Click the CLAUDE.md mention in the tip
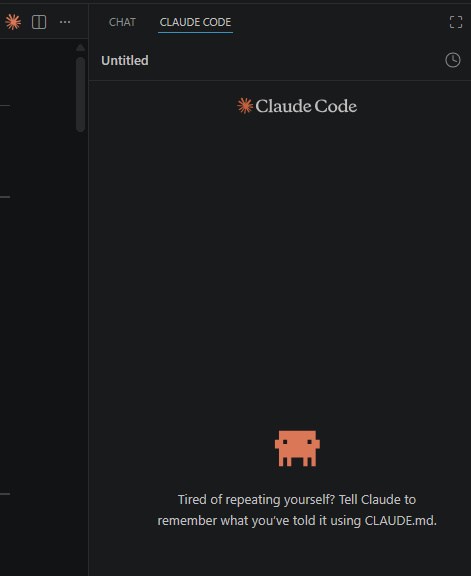 [400, 521]
